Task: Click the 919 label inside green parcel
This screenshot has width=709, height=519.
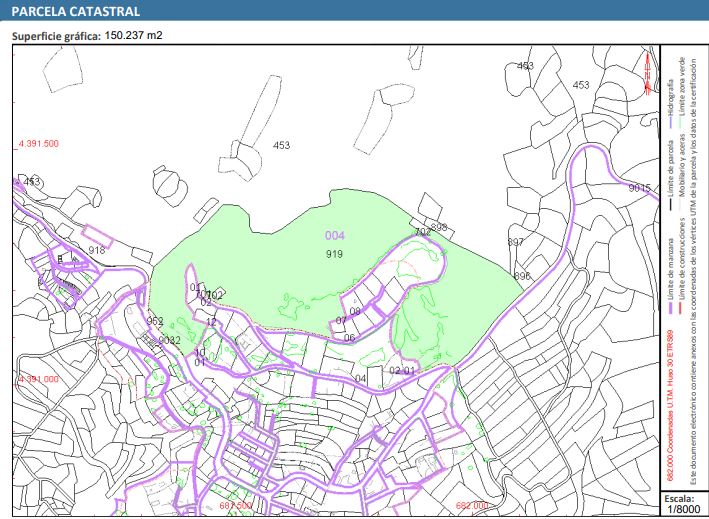Action: (335, 255)
